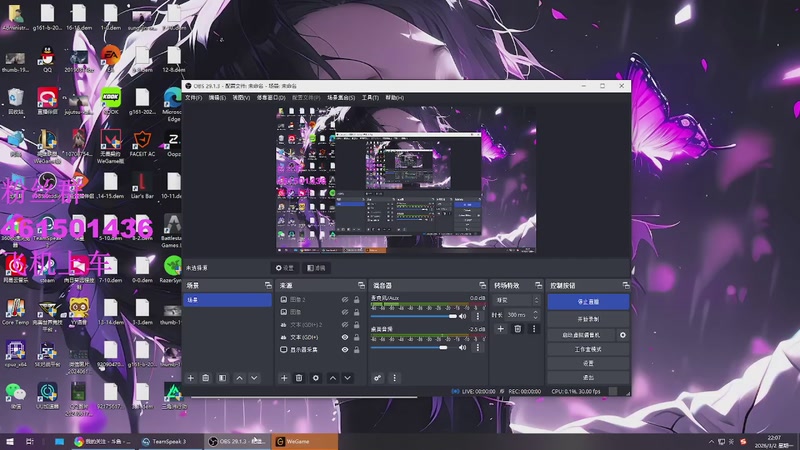Open the 帮助(H) menu

pos(394,97)
